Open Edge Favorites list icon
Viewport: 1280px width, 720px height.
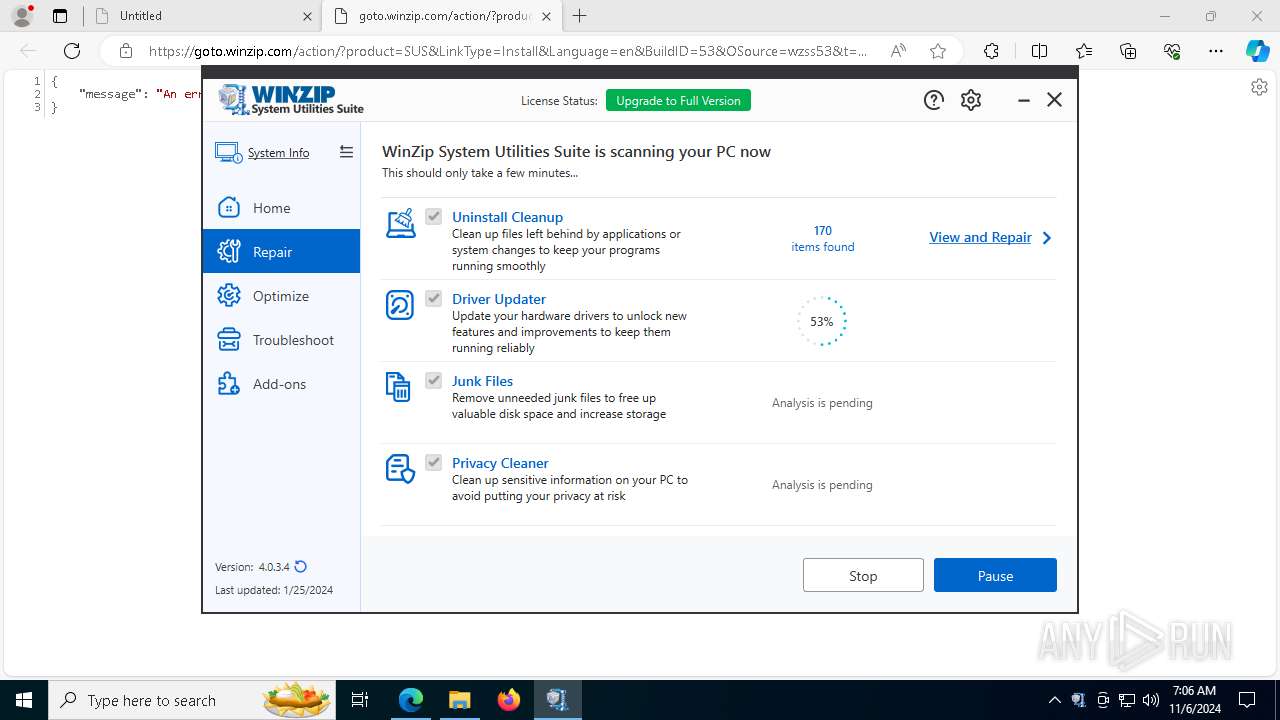[x=1084, y=51]
